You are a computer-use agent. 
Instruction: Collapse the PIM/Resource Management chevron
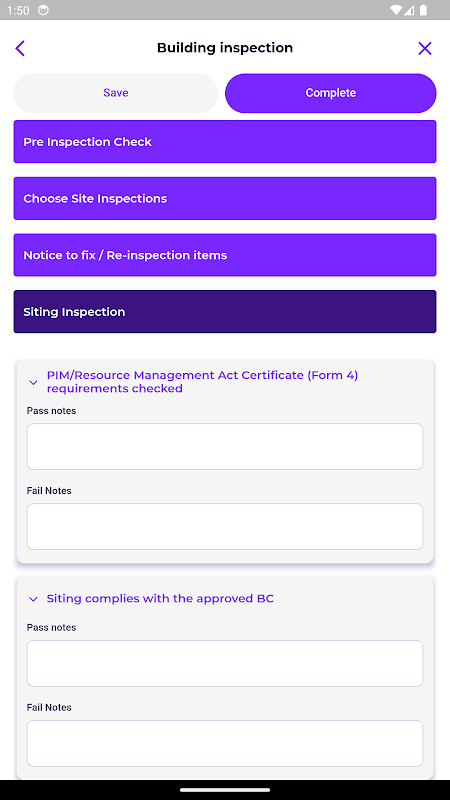point(33,382)
